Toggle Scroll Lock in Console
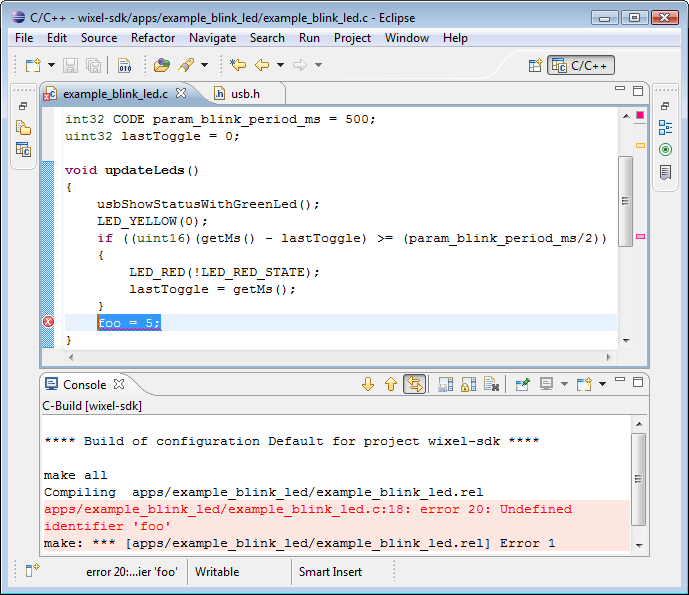This screenshot has width=689, height=595. 468,384
